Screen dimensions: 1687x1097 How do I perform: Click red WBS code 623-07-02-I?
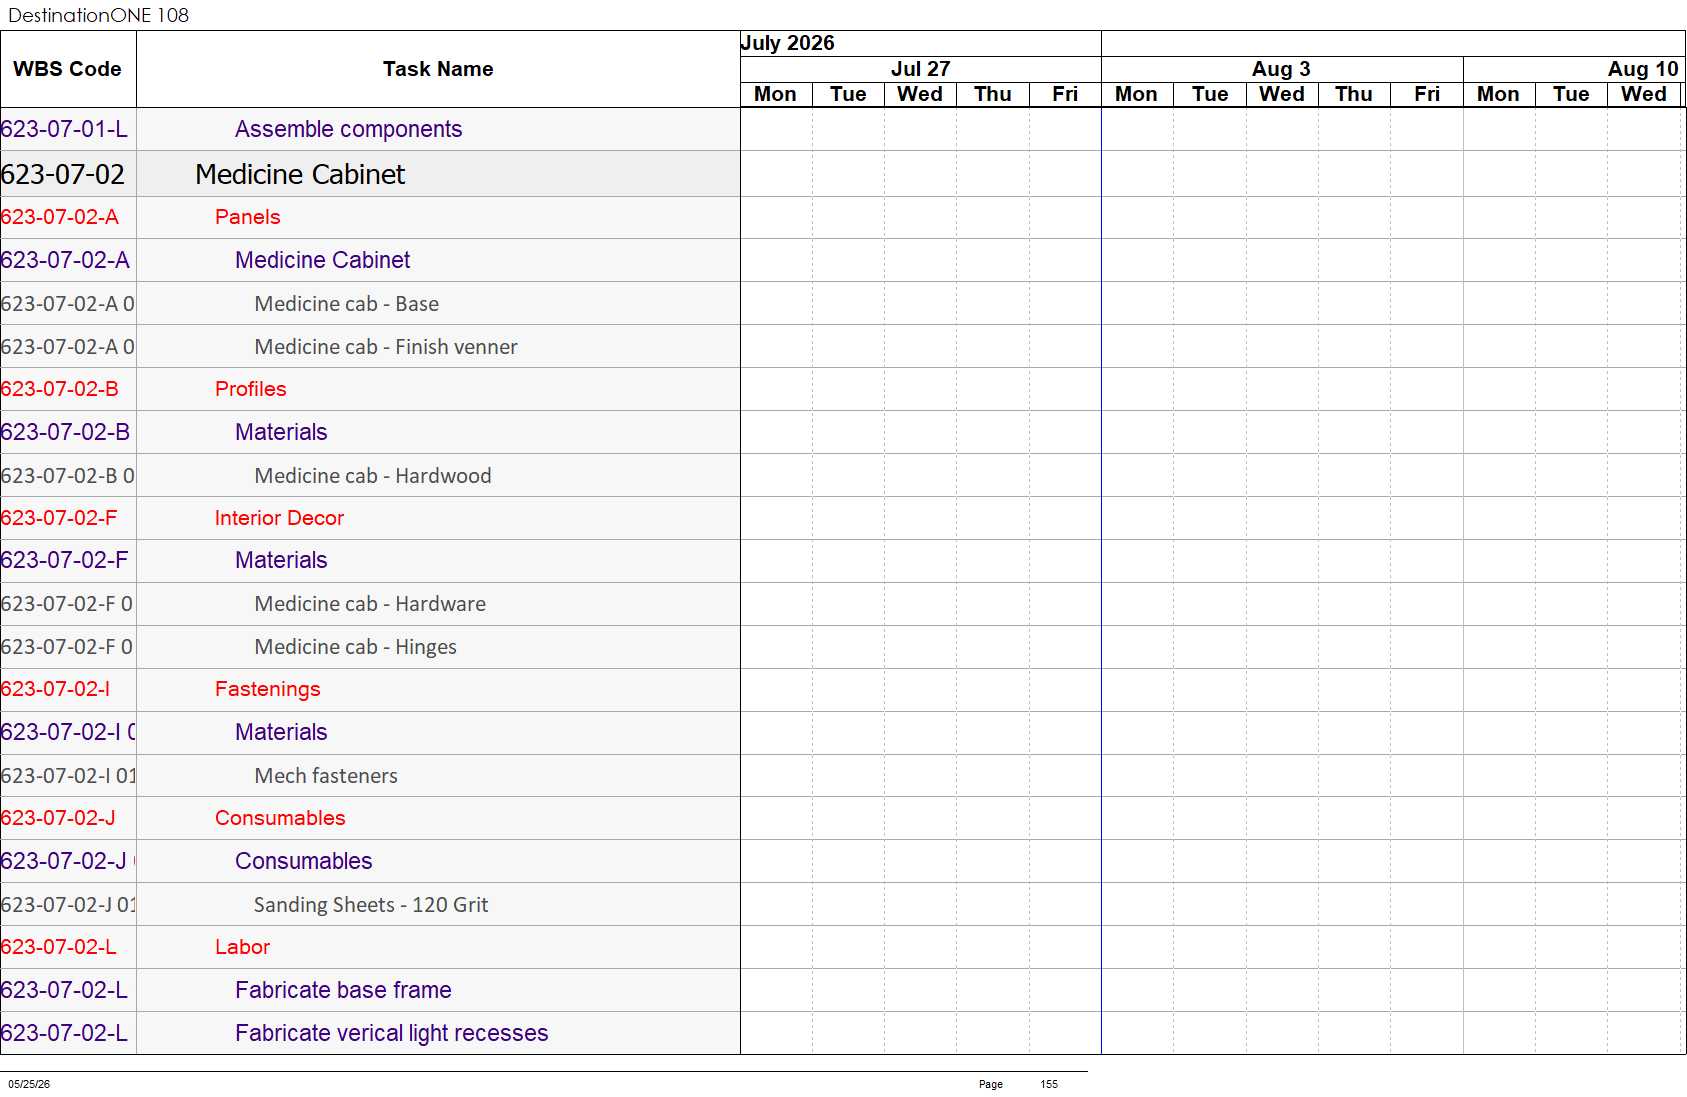click(55, 689)
